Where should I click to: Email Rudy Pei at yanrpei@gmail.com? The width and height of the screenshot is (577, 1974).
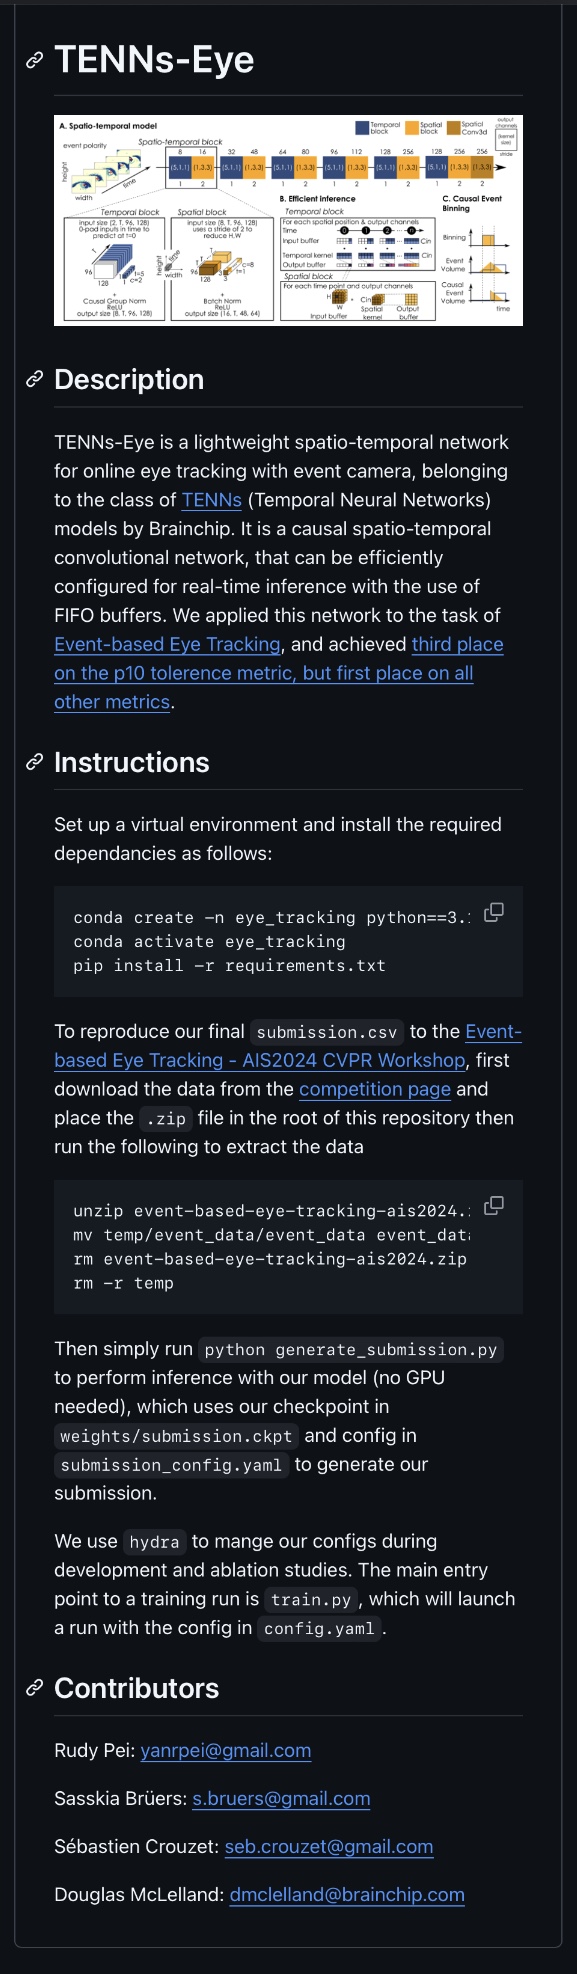226,1751
